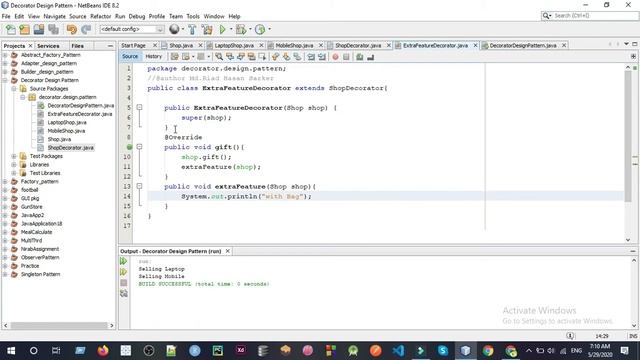Image resolution: width=640 pixels, height=360 pixels.
Task: Expand the Abstract_Factory_Pattern project
Action: (5, 55)
